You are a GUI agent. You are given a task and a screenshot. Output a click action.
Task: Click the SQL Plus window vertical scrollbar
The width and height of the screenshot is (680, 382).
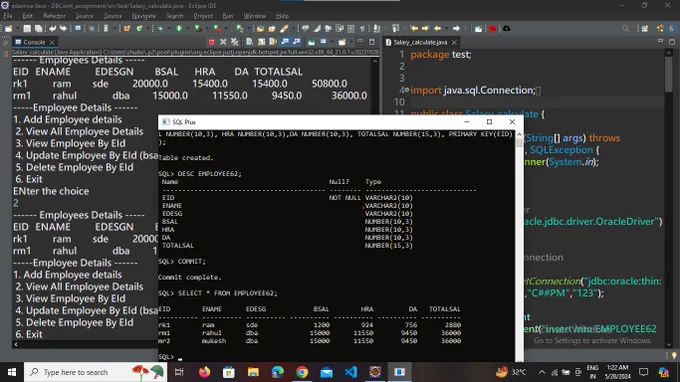tap(519, 246)
